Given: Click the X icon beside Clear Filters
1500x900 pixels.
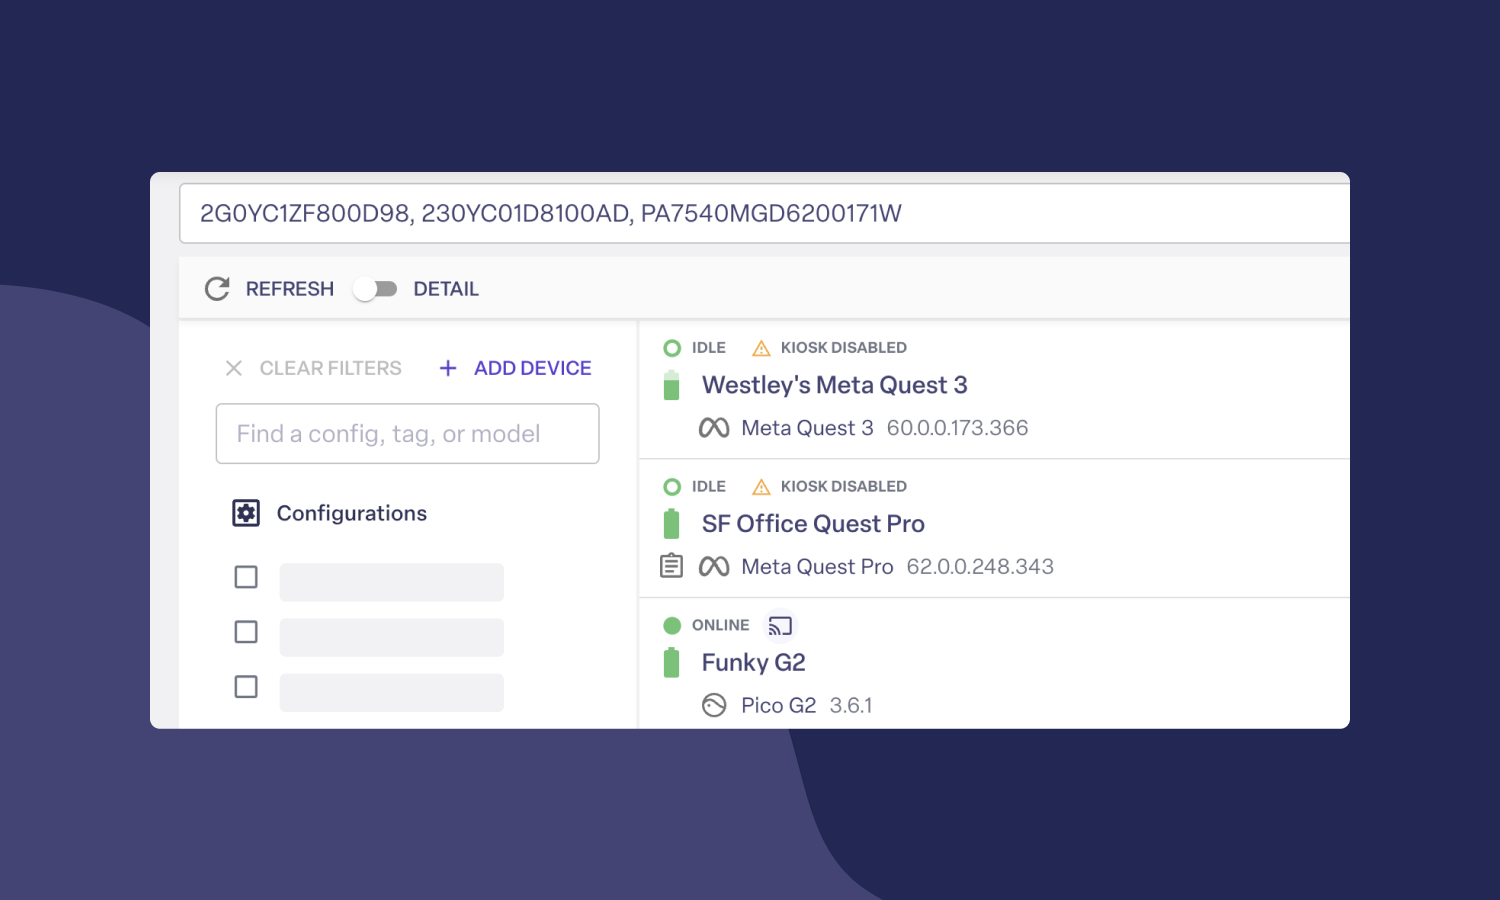Looking at the screenshot, I should [x=234, y=368].
